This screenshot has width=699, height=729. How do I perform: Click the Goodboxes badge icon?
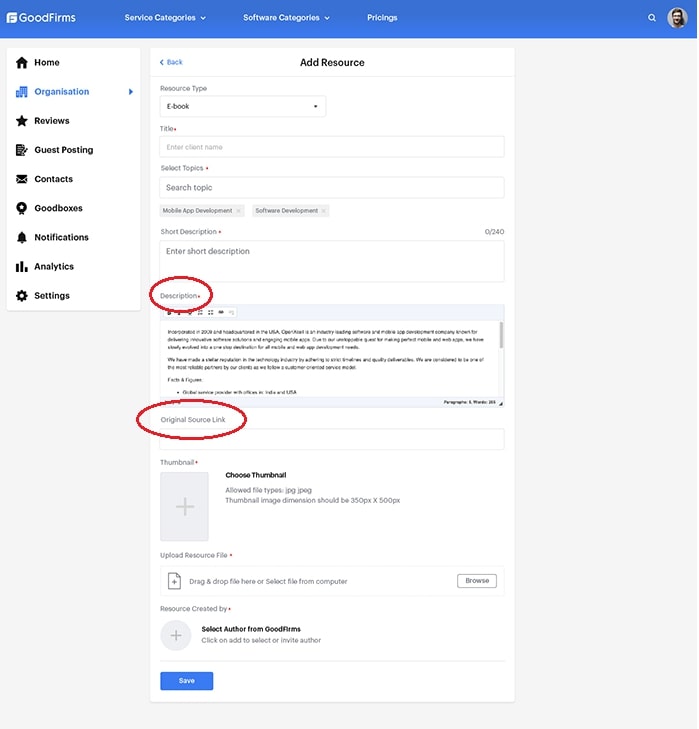pyautogui.click(x=22, y=208)
